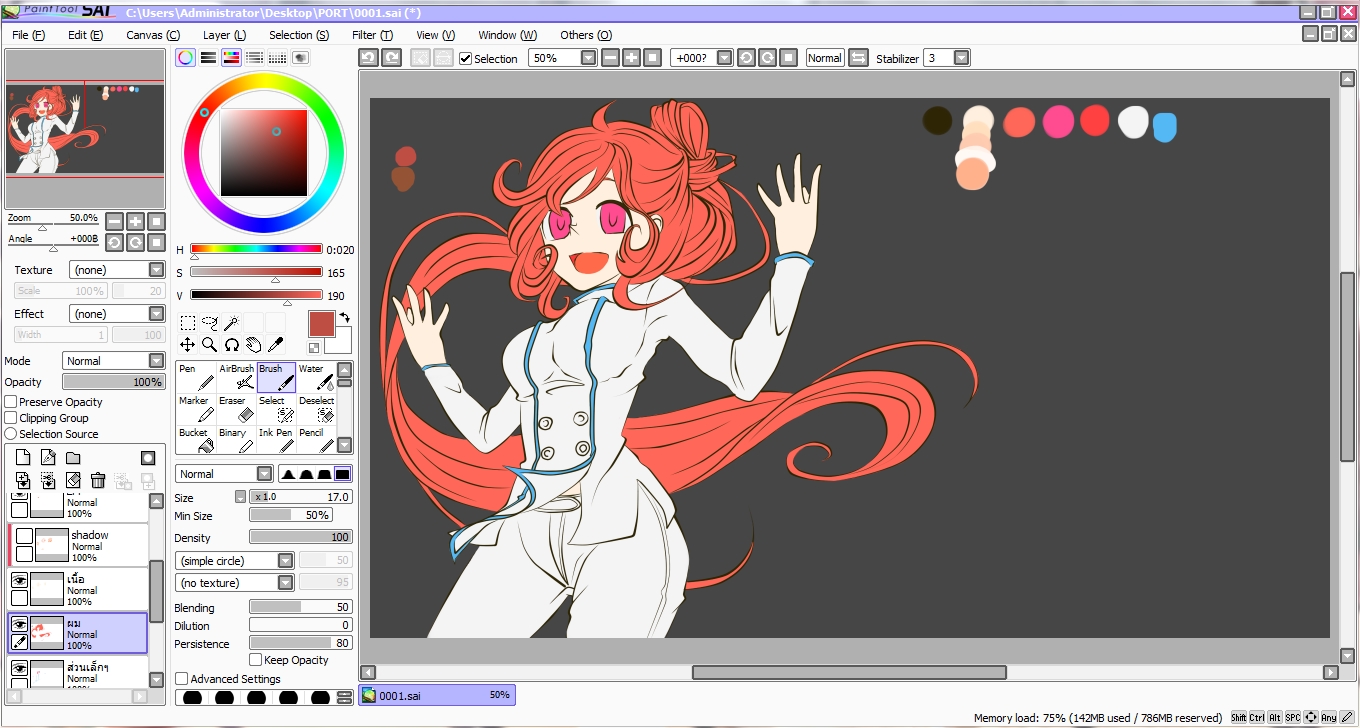Viewport: 1360px width, 728px height.
Task: Select the shadow layer
Action: (78, 545)
